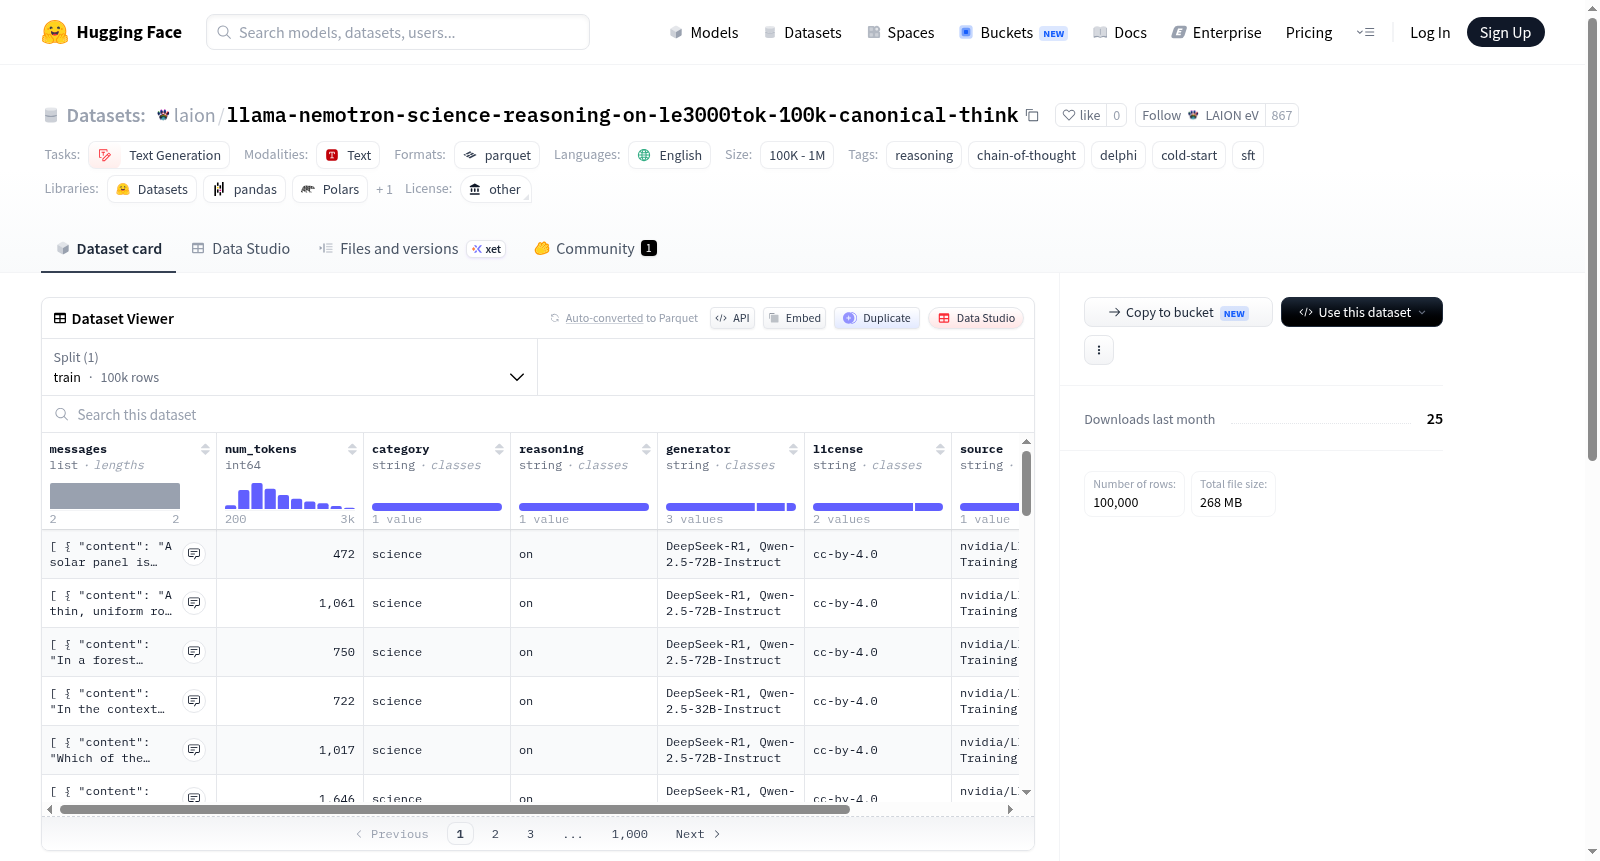Click the Log In link
This screenshot has height=861, width=1600.
click(1430, 33)
